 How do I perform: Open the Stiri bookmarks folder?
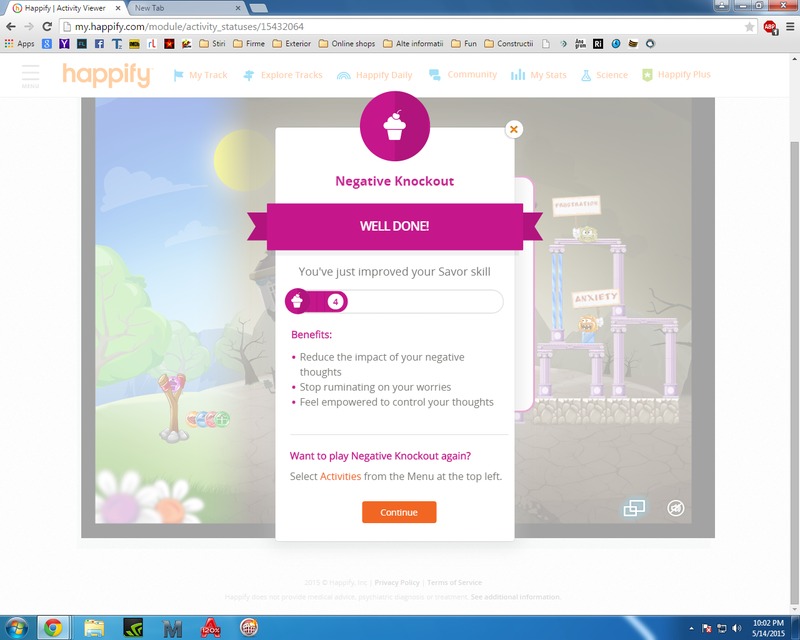coord(212,44)
